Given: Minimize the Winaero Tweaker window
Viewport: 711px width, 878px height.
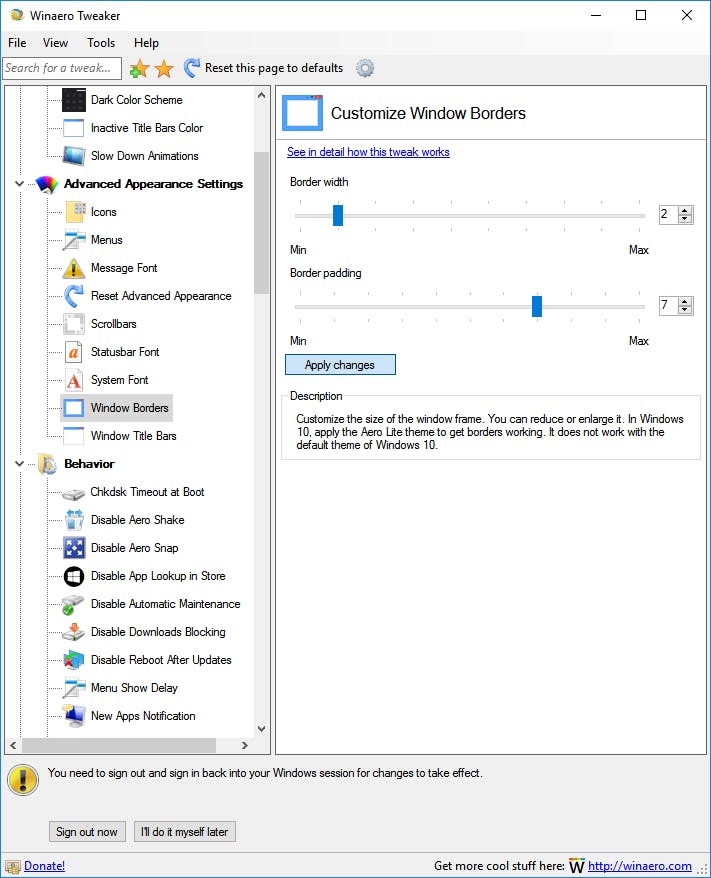Looking at the screenshot, I should point(596,16).
